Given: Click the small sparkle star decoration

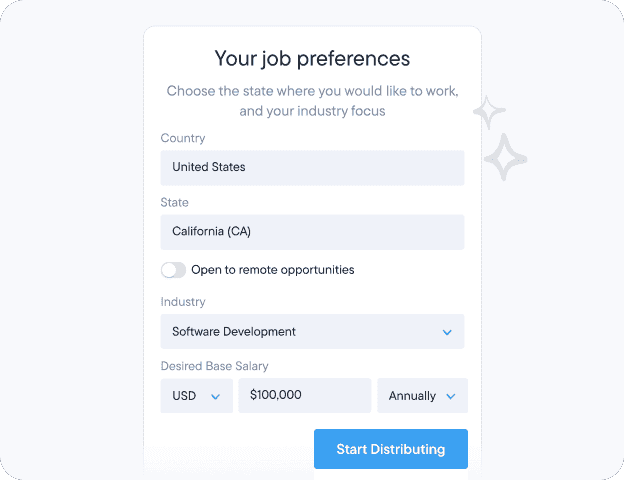Looking at the screenshot, I should coord(489,112).
